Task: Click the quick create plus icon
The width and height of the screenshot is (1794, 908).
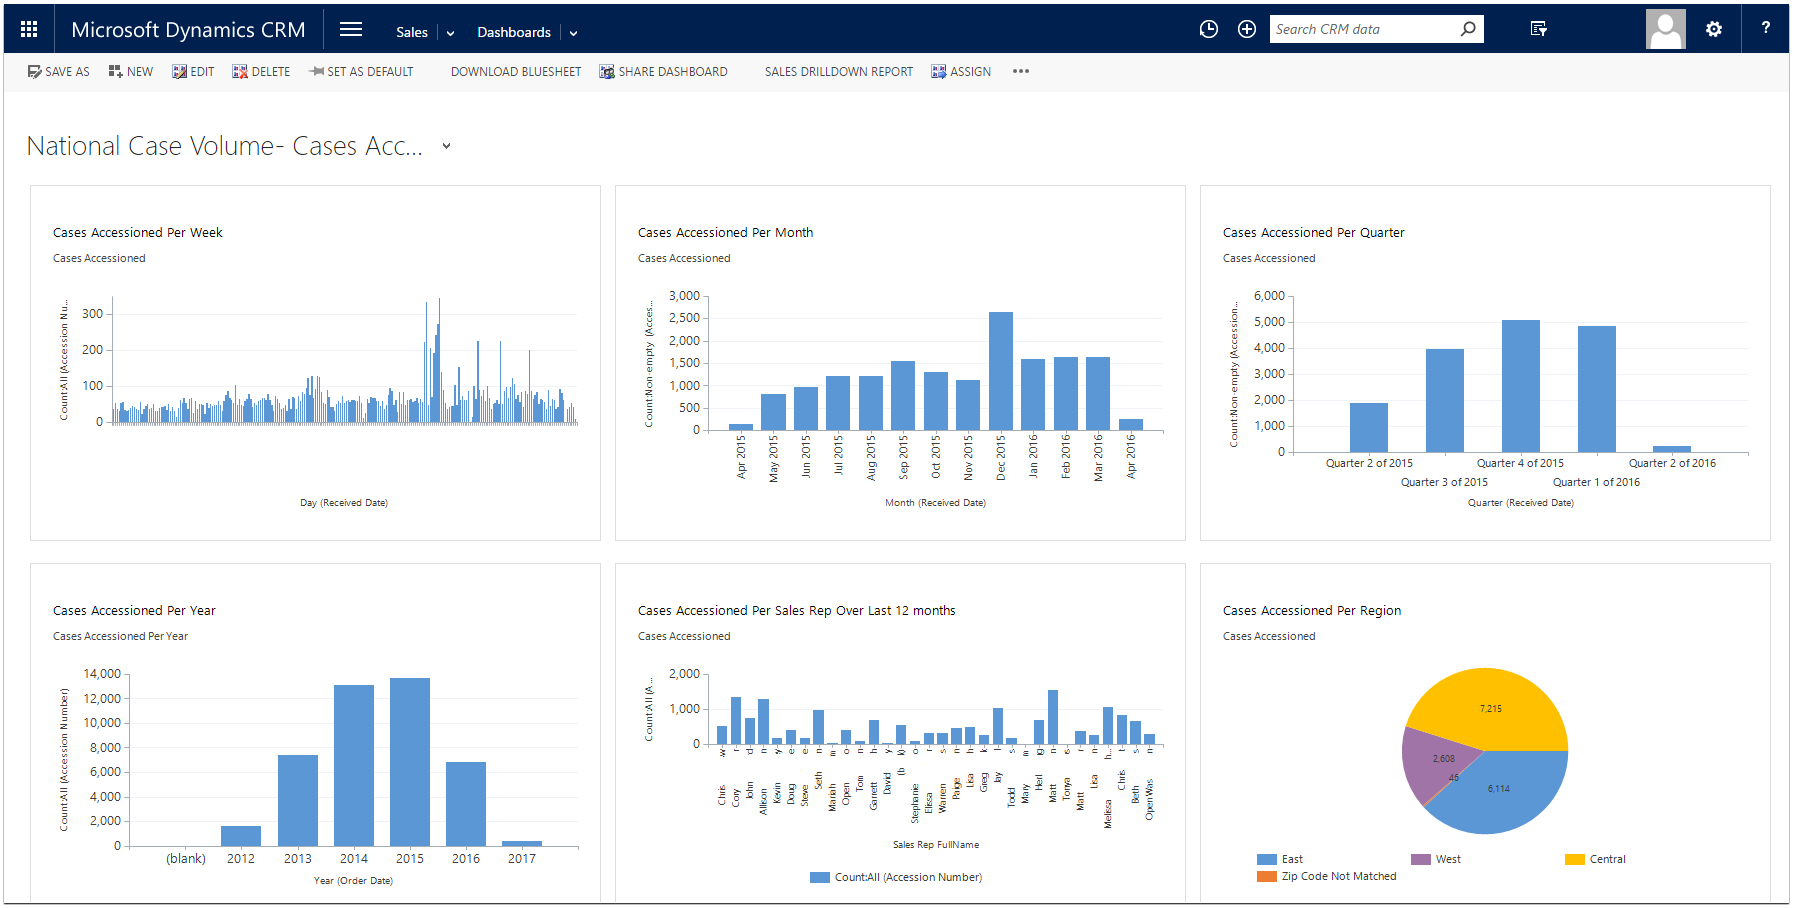Action: point(1247,29)
